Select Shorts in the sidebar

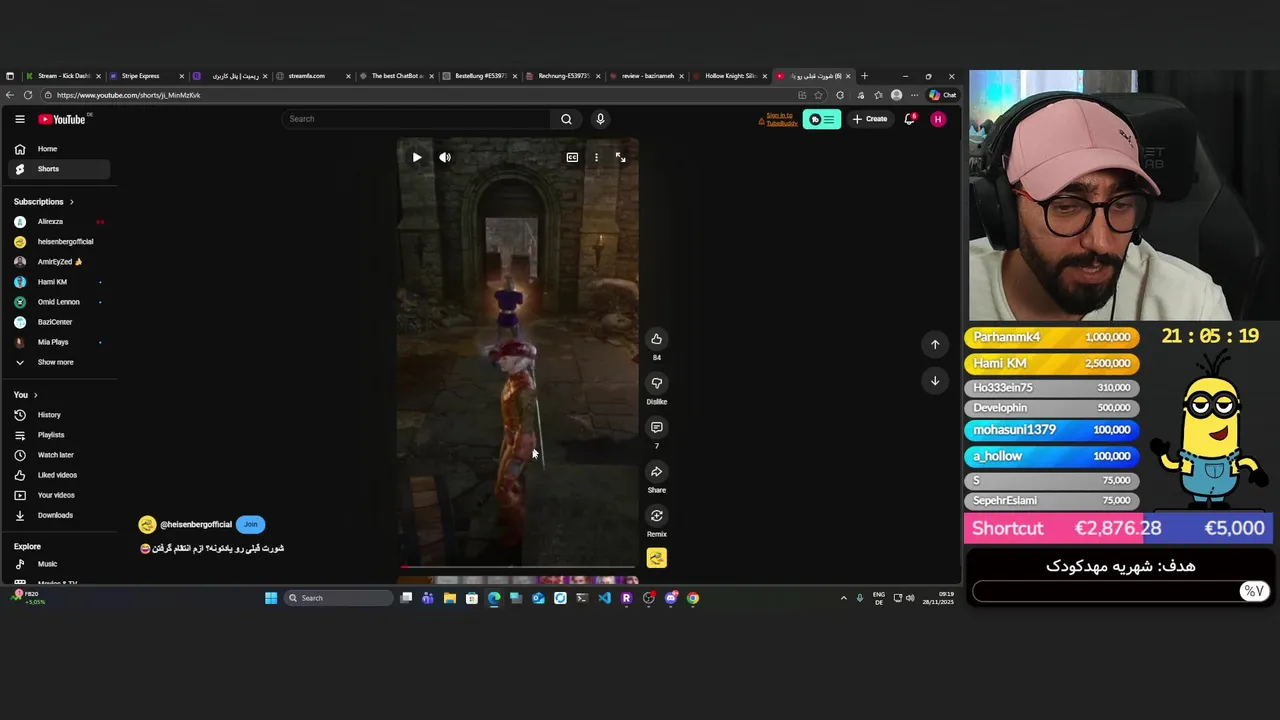click(60, 169)
